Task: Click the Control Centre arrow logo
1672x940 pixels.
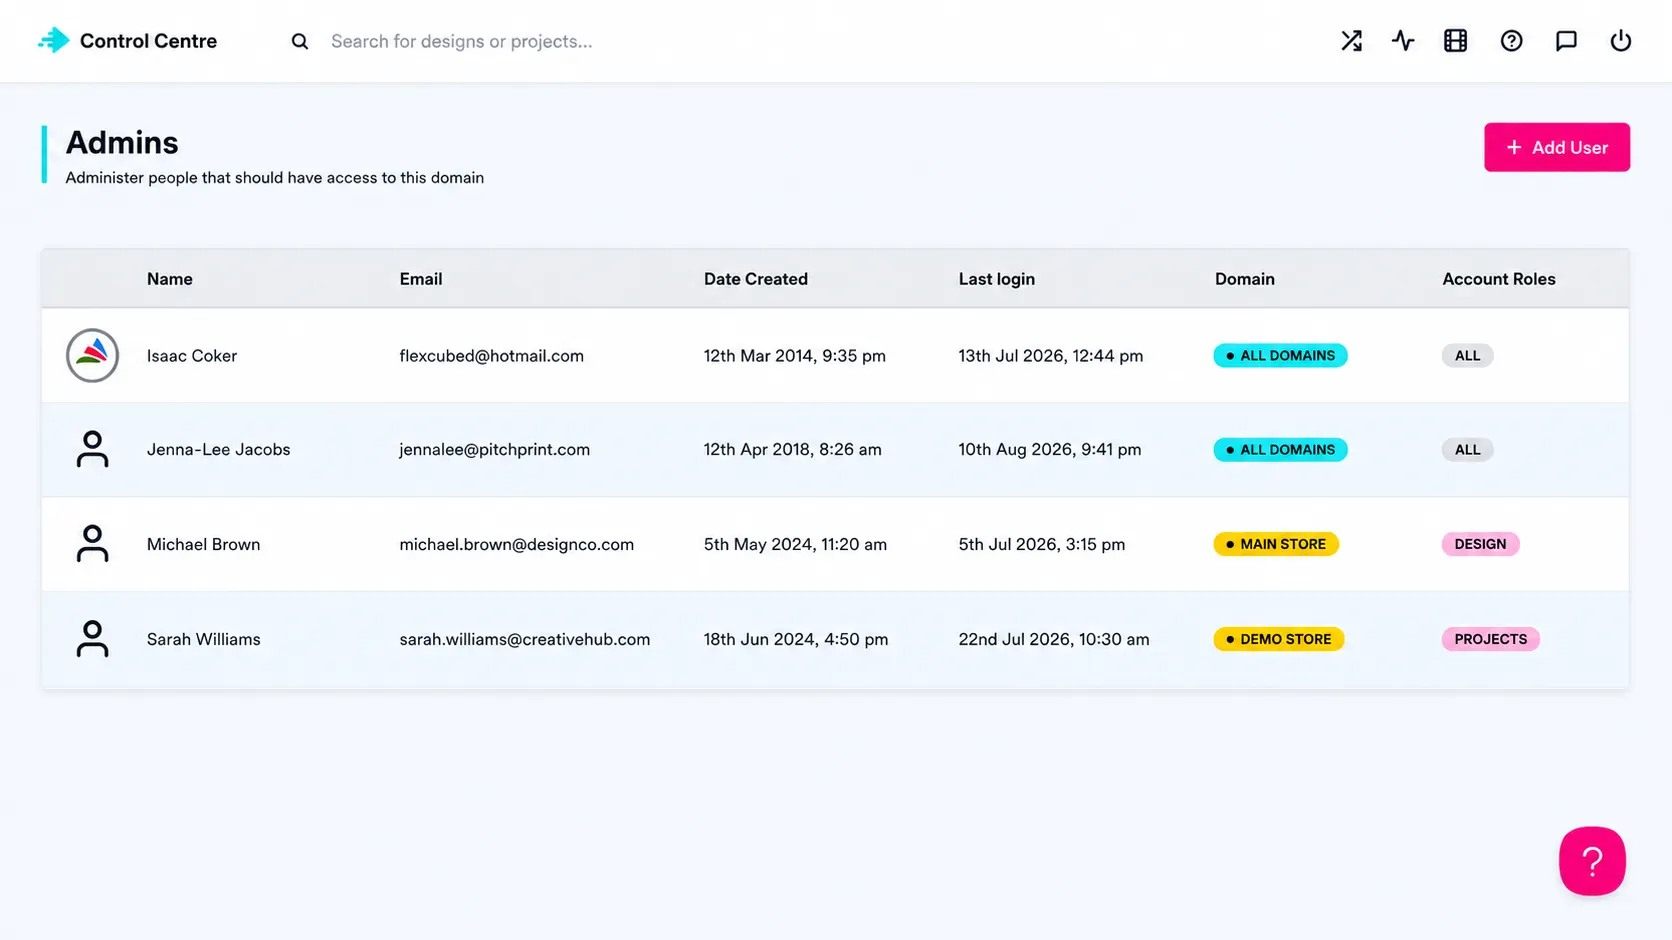Action: point(54,40)
